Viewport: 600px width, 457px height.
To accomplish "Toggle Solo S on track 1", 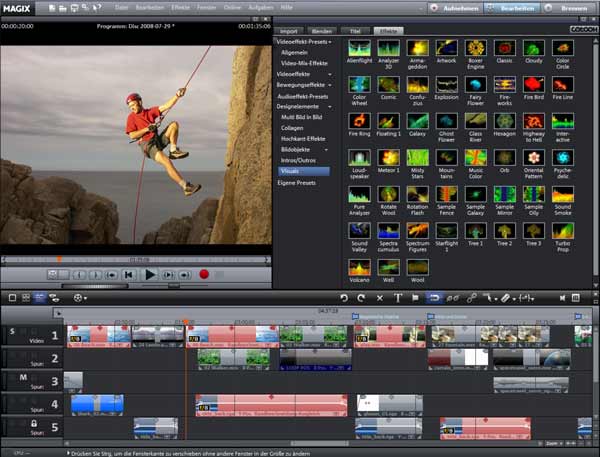I will click(x=13, y=331).
